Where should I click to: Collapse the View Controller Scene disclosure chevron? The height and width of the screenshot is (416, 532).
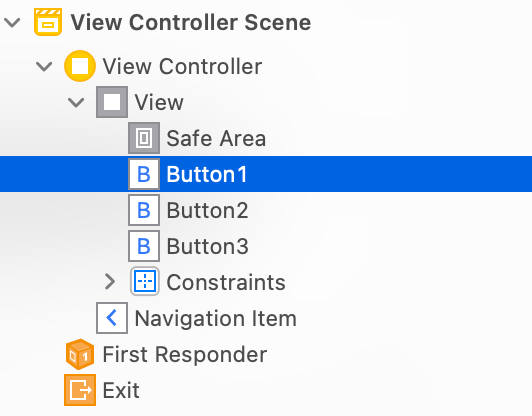[x=12, y=23]
